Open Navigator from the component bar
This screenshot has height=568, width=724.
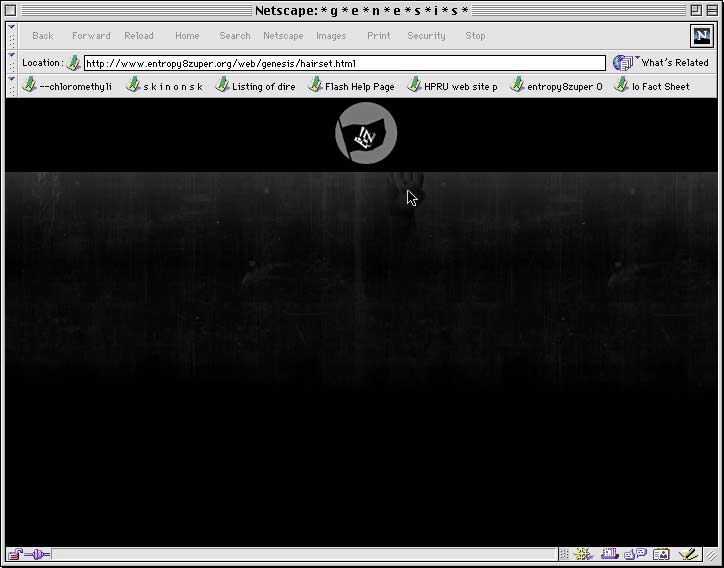coord(584,554)
